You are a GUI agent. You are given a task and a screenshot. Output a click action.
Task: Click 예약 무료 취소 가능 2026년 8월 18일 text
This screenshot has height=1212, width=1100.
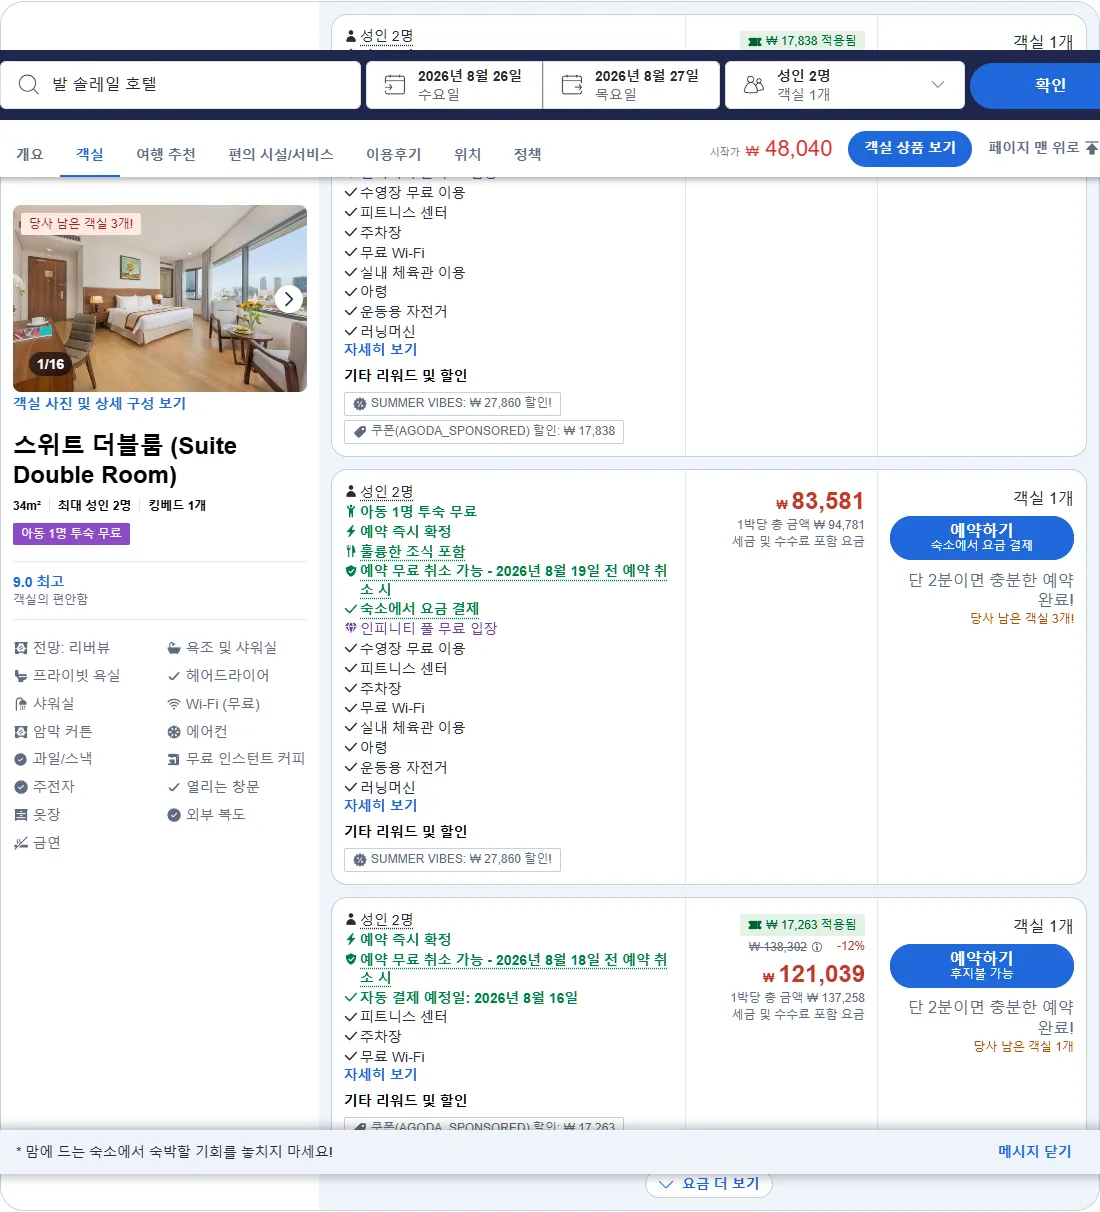pyautogui.click(x=513, y=968)
